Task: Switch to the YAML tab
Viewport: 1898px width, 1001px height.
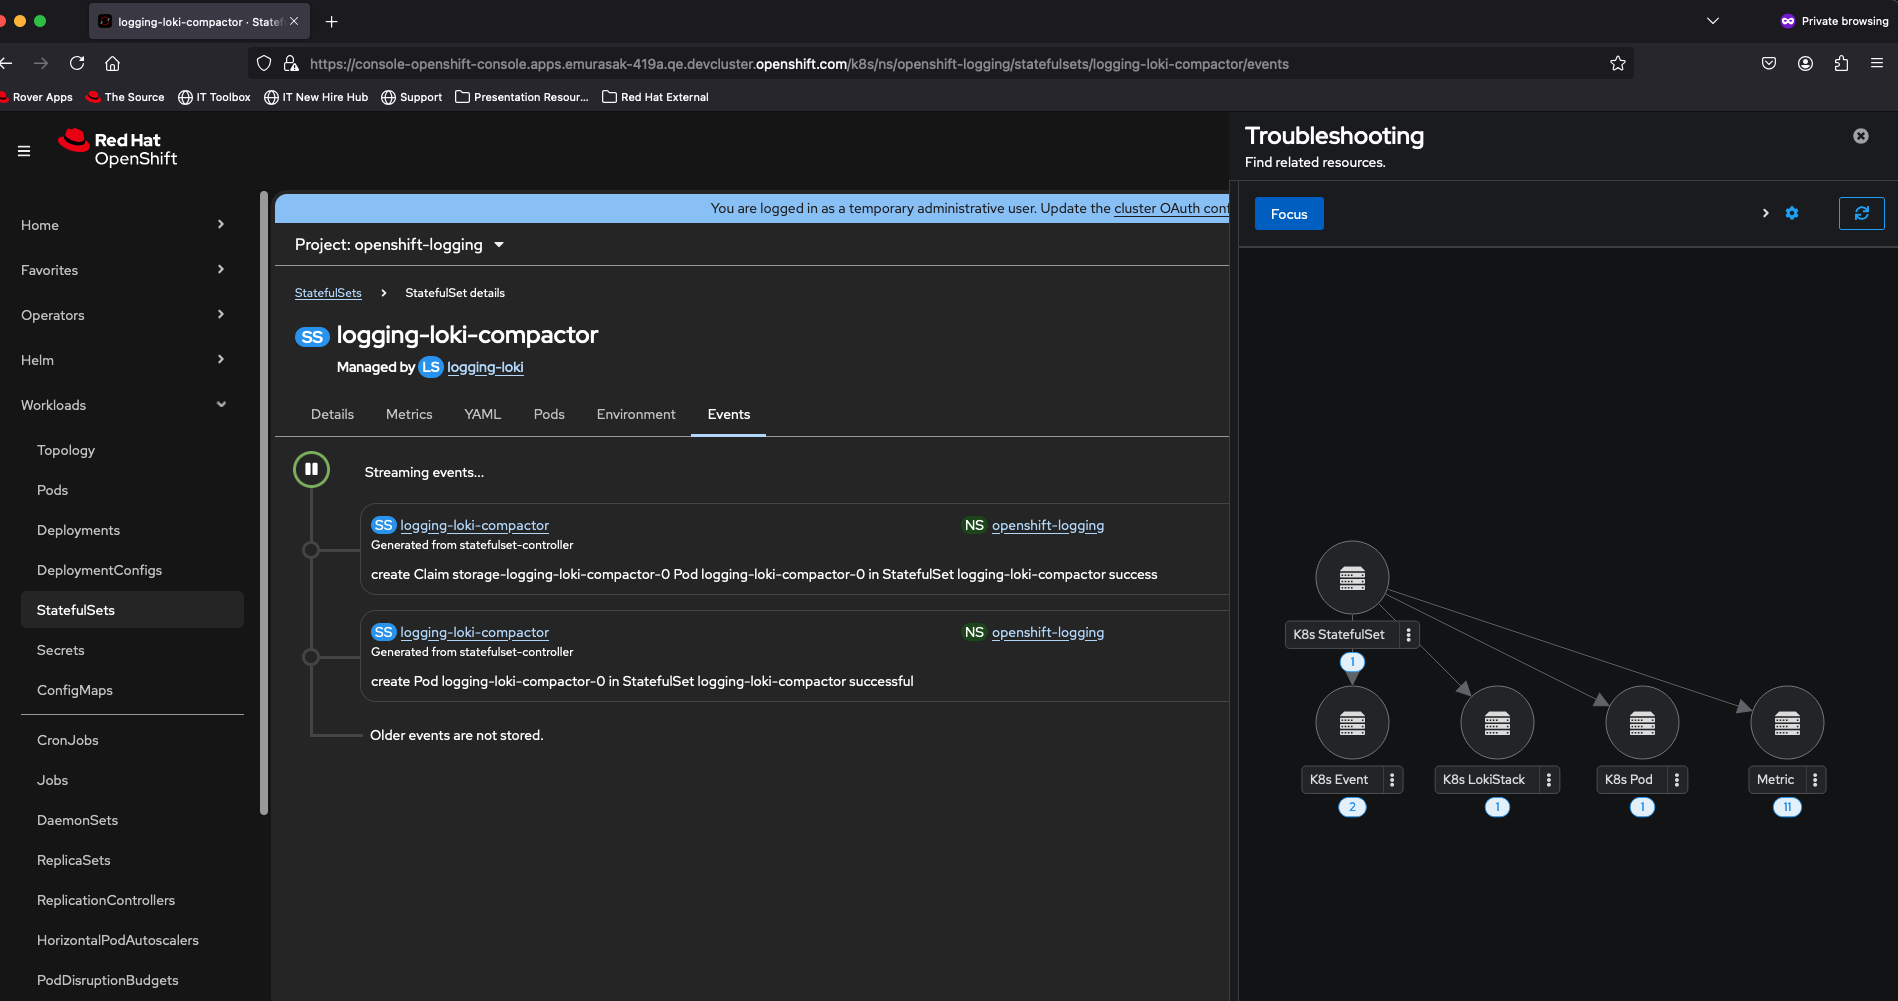Action: click(482, 414)
